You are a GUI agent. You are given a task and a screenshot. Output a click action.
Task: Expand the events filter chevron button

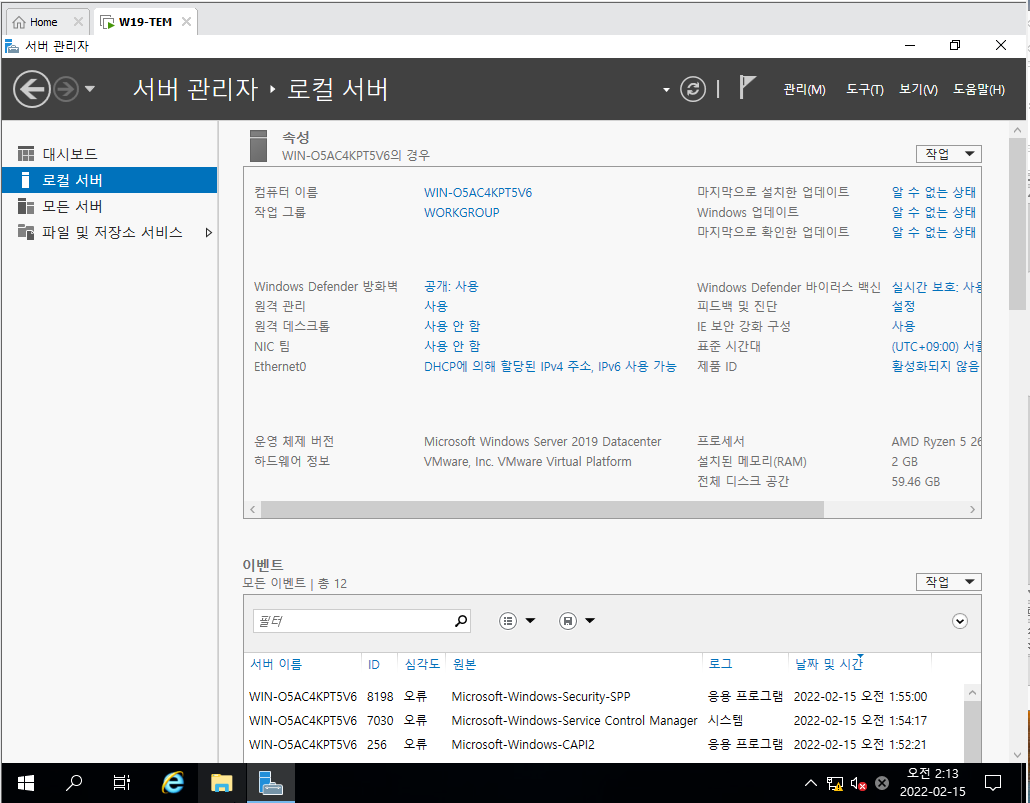coord(960,621)
